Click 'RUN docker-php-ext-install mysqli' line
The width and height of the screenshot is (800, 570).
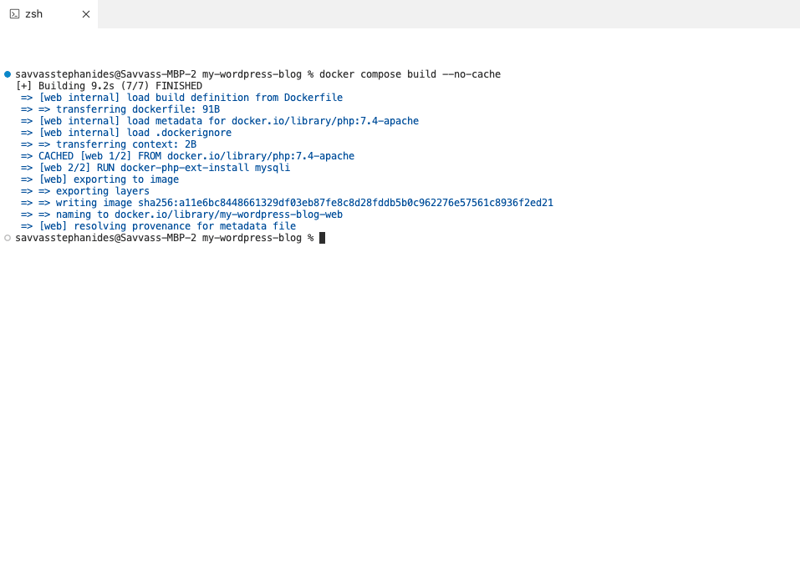(156, 168)
